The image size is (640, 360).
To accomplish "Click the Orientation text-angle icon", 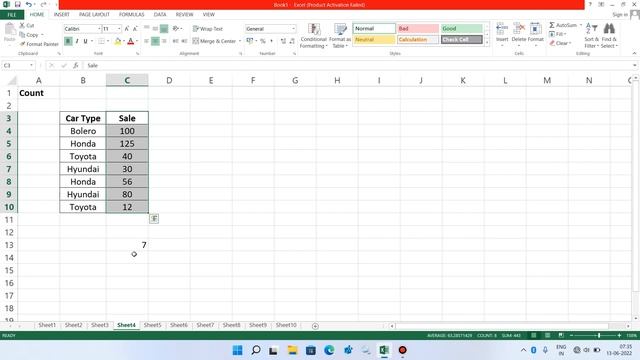I will coord(176,29).
